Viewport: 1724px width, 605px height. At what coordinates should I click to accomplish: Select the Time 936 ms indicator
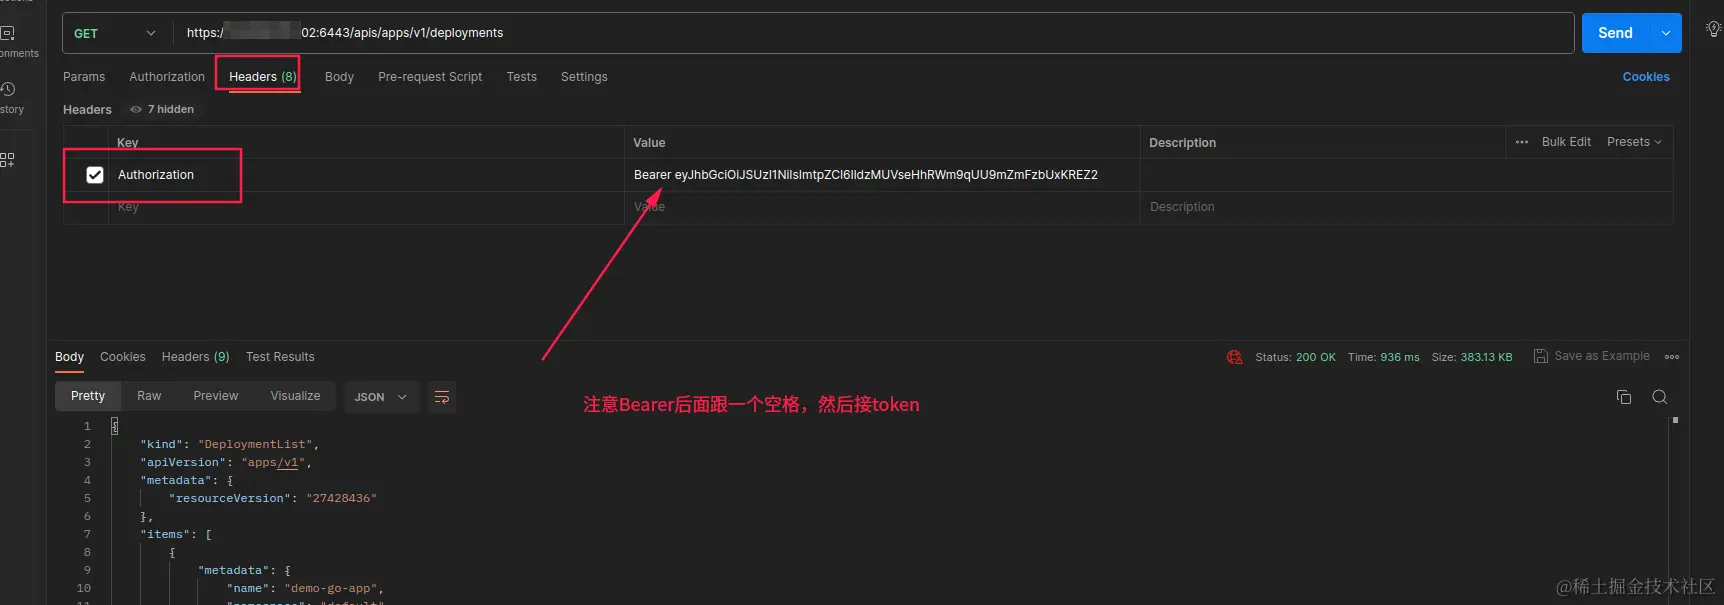pyautogui.click(x=1383, y=357)
